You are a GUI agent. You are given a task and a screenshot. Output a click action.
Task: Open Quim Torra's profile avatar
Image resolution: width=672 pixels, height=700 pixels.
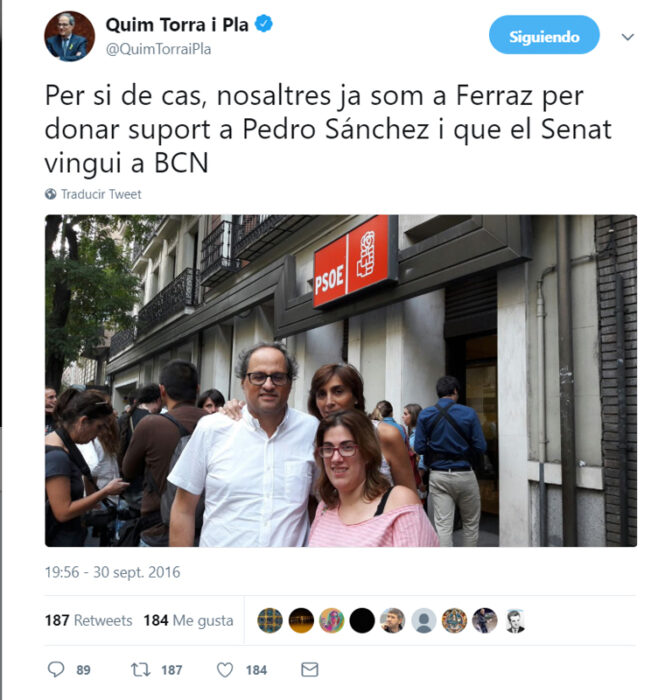[69, 36]
